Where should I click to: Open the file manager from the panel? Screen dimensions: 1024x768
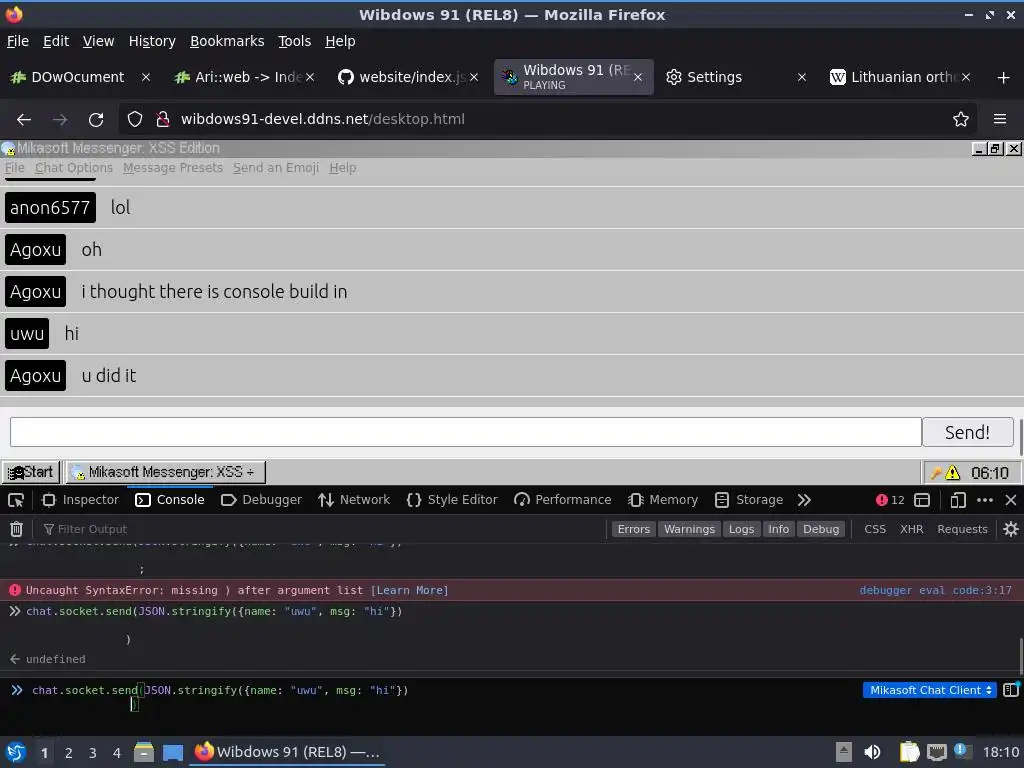point(144,752)
